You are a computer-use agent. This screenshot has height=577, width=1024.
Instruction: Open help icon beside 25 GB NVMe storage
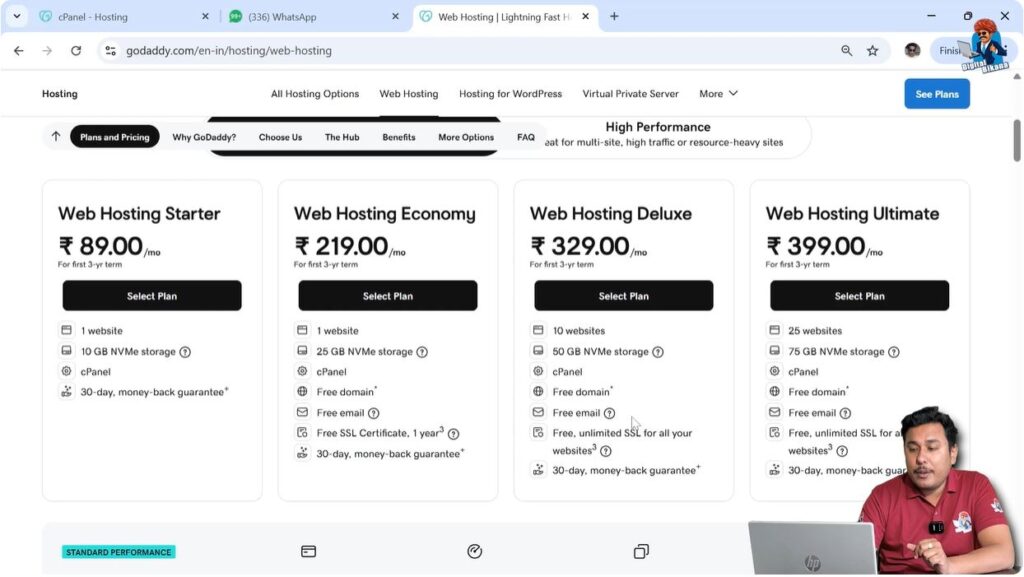coord(422,352)
